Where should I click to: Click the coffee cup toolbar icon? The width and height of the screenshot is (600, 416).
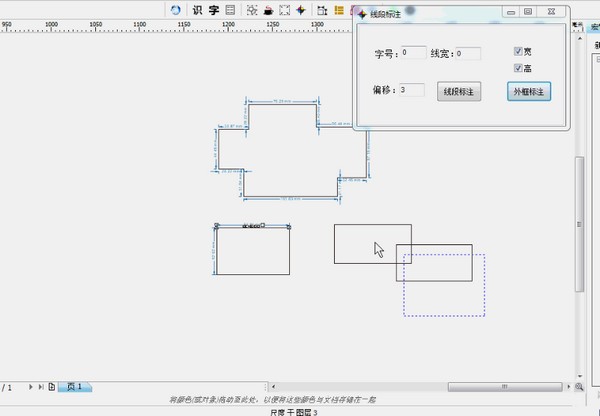pyautogui.click(x=267, y=10)
